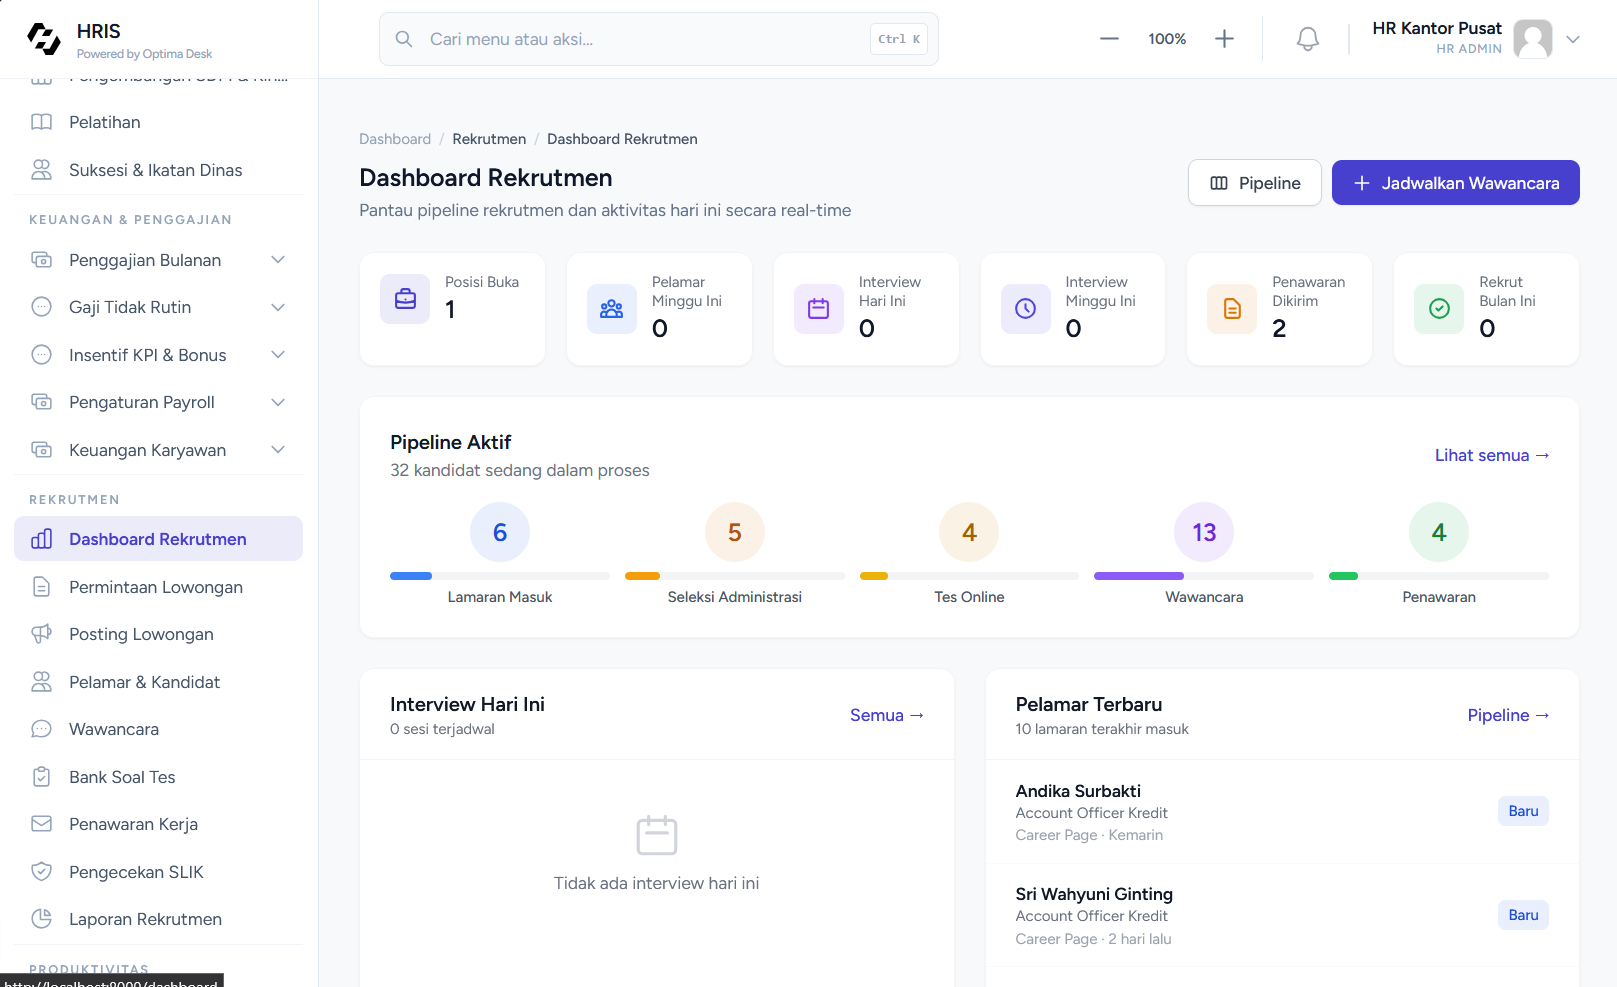Click the Penawaran Kerja envelope icon
Image resolution: width=1617 pixels, height=987 pixels.
point(41,824)
